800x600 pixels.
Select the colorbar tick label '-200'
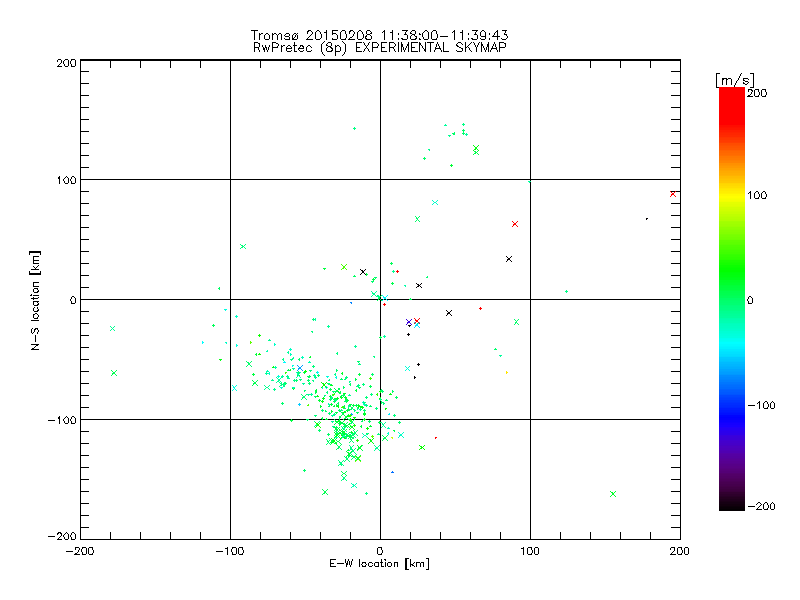click(761, 506)
